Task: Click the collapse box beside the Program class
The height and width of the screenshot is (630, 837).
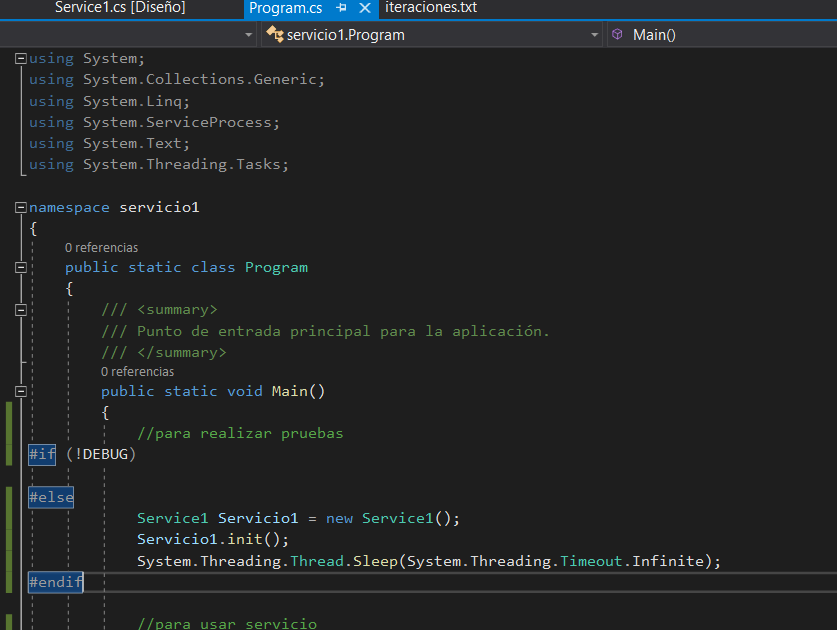Action: tap(20, 267)
